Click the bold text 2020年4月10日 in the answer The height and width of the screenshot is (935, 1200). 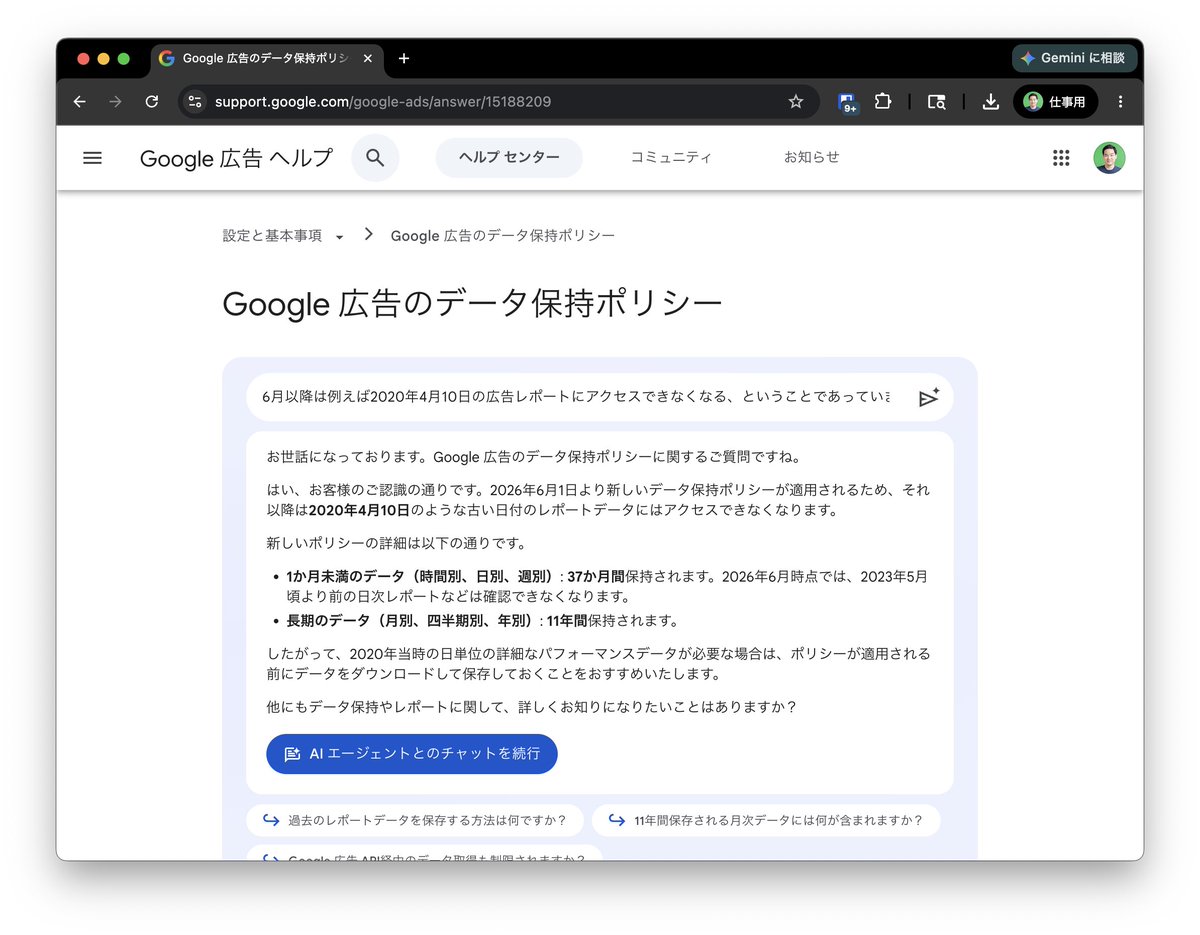point(359,510)
